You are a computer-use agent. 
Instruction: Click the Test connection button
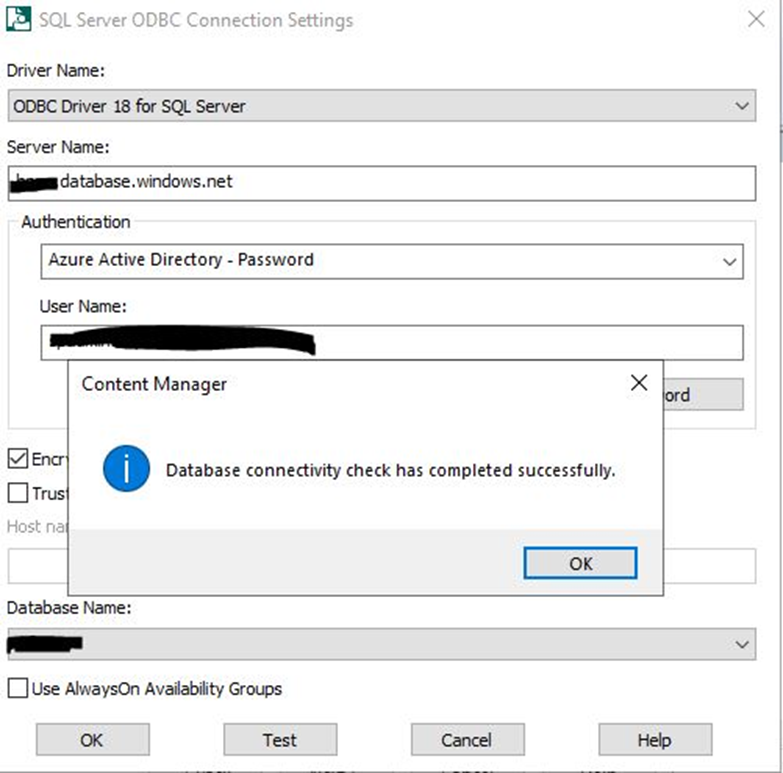click(280, 740)
